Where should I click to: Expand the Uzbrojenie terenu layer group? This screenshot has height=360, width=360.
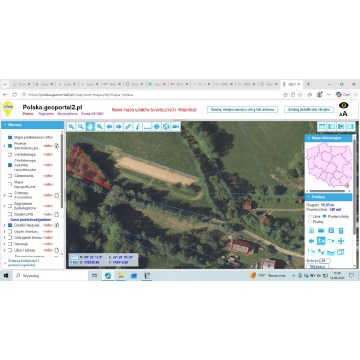point(4,237)
